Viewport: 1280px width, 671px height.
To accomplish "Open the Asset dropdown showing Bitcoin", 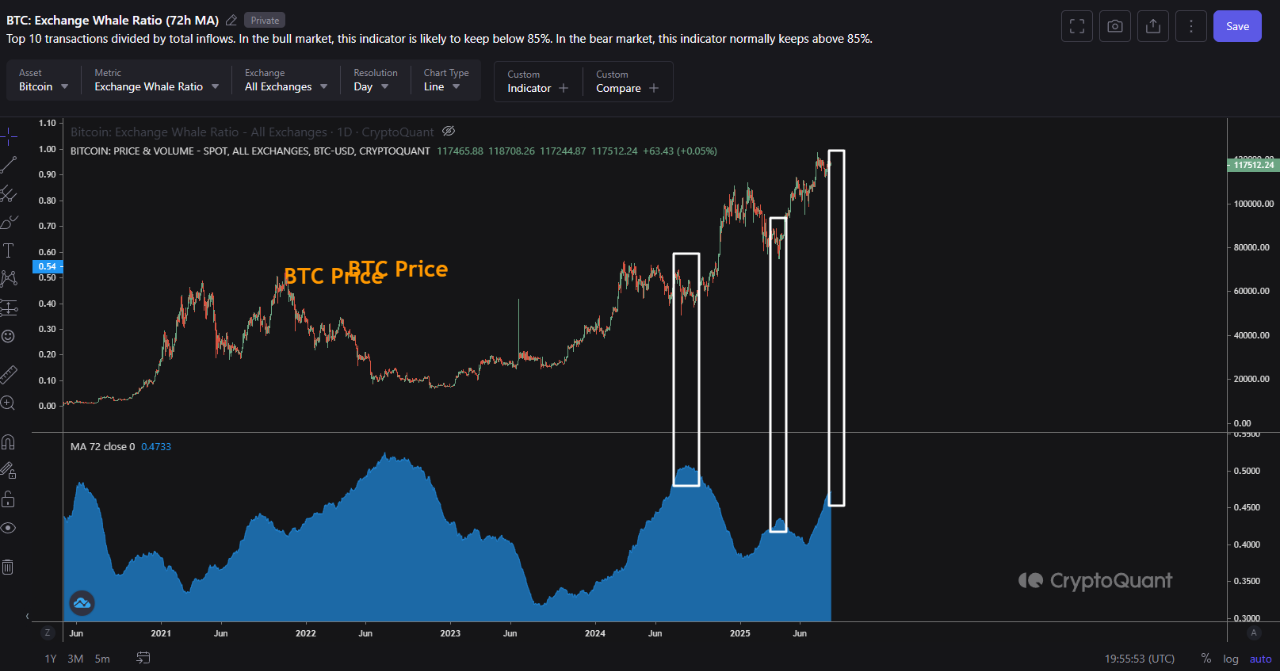I will click(x=40, y=86).
